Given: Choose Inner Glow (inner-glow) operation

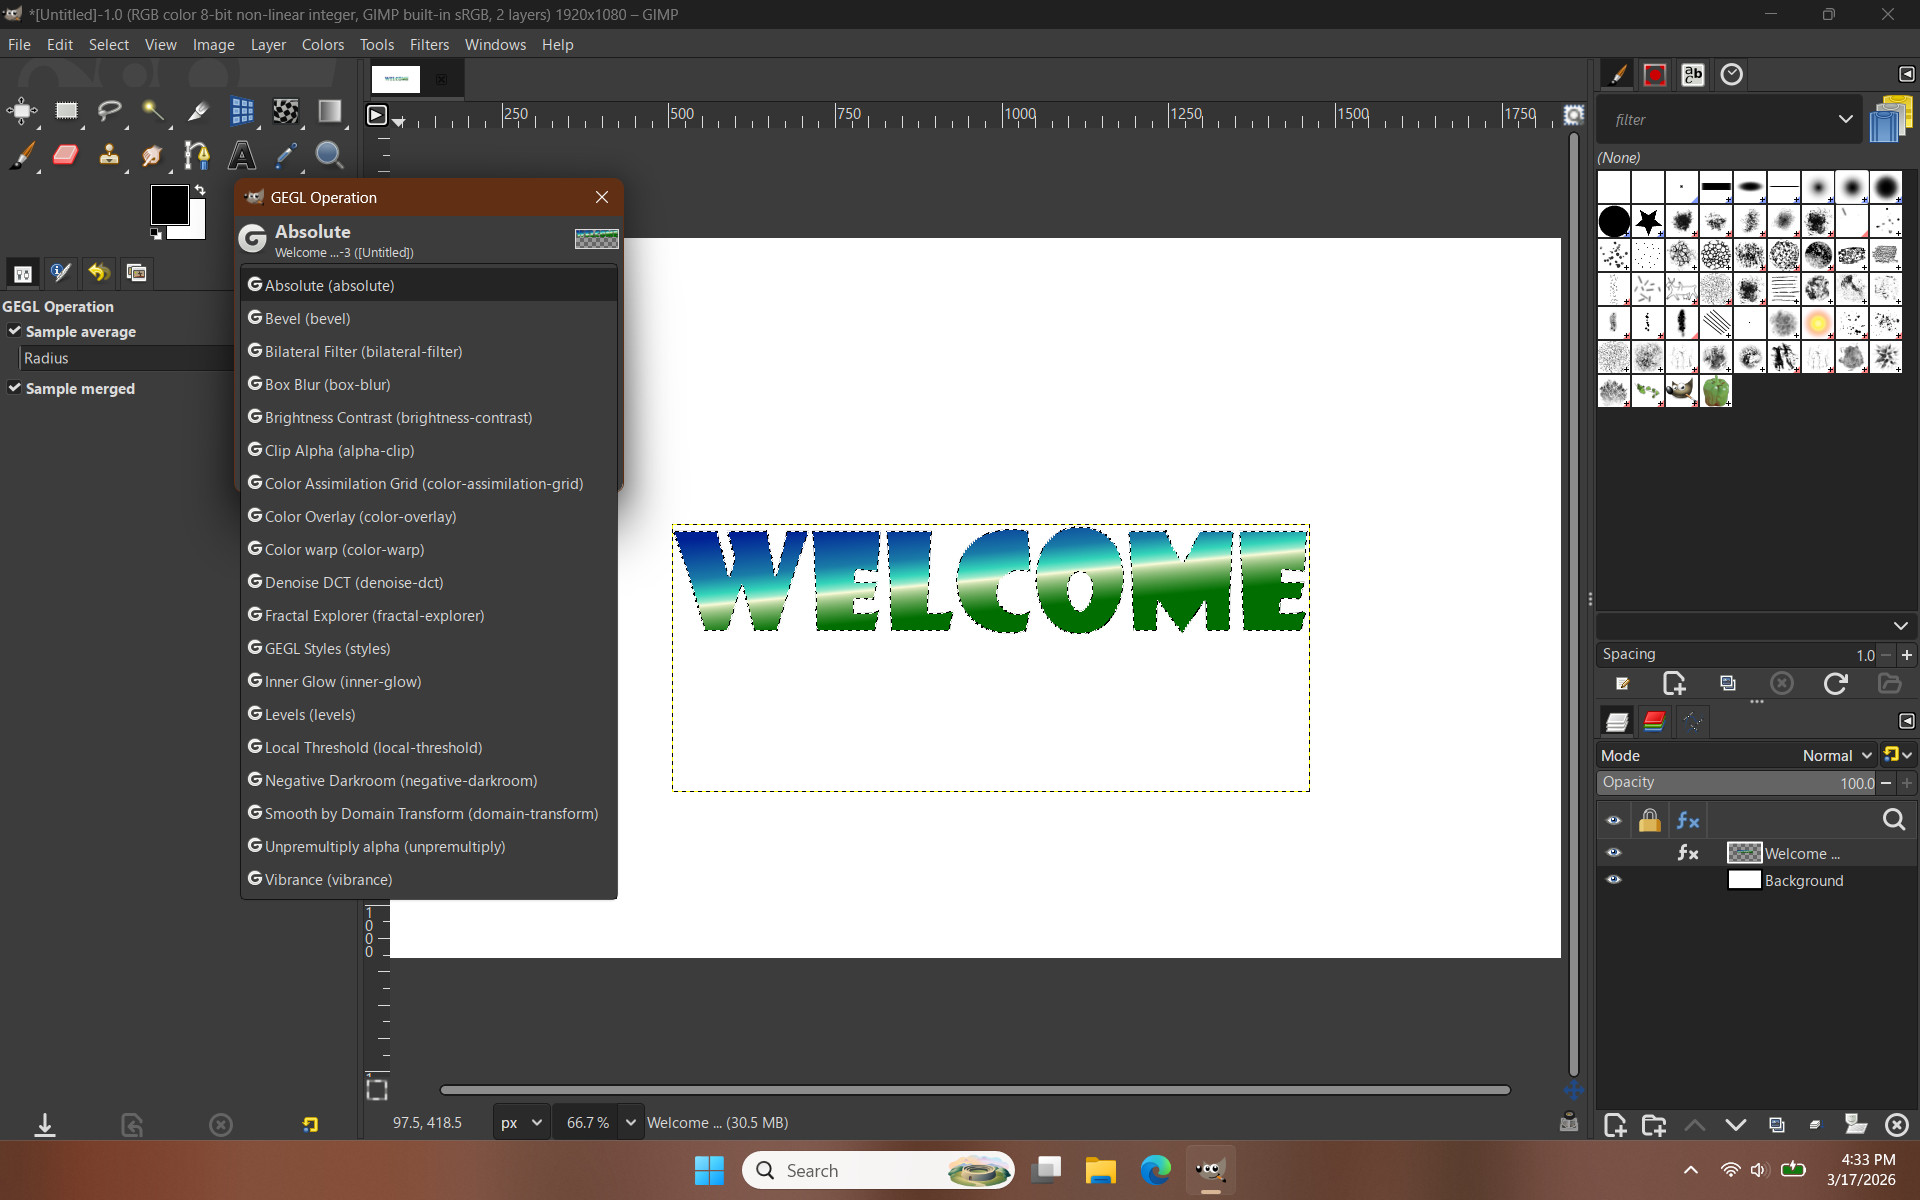Looking at the screenshot, I should point(429,681).
